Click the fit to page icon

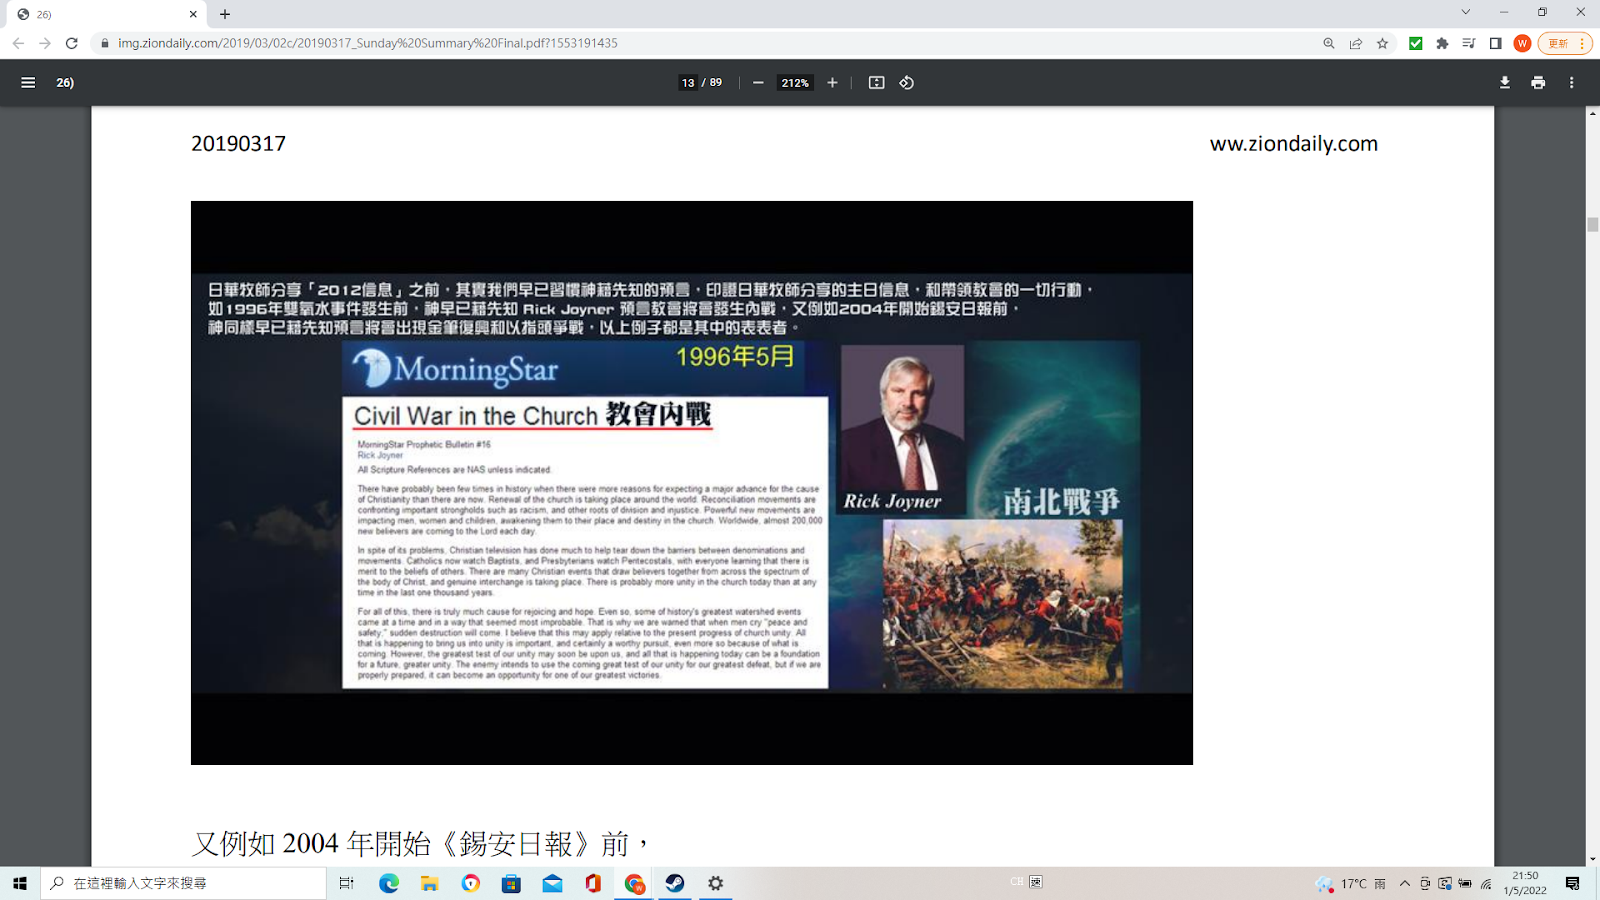pos(876,83)
